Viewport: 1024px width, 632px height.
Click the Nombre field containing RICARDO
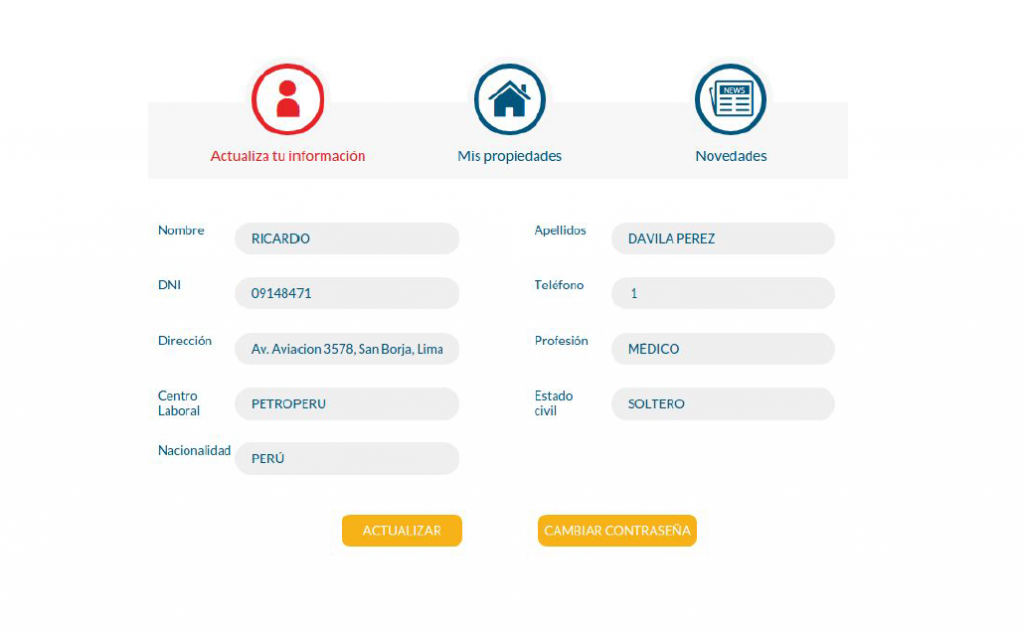point(347,238)
